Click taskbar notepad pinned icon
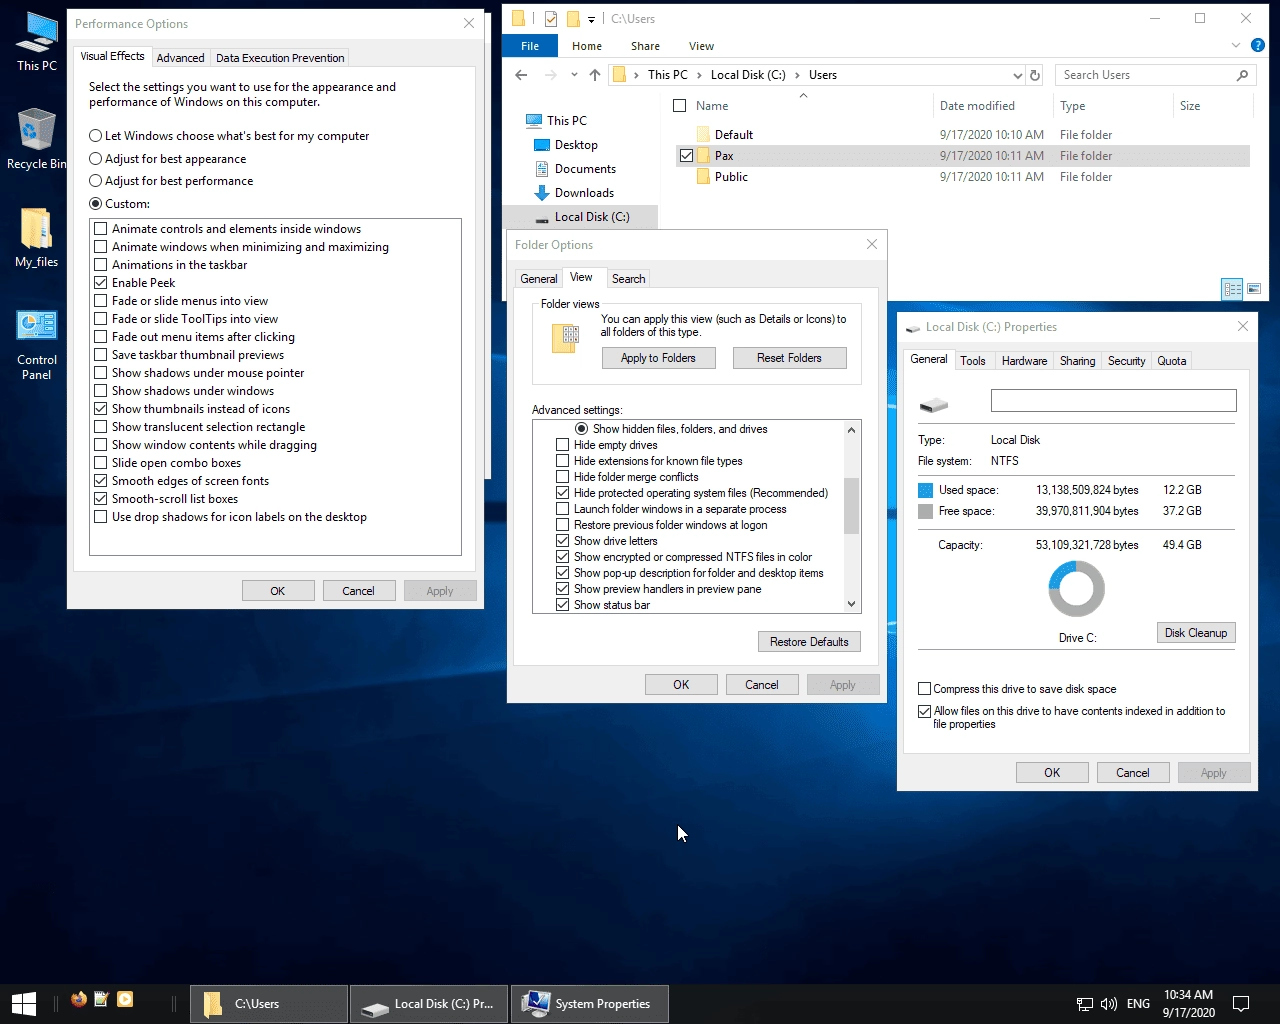This screenshot has width=1280, height=1024. 101,999
